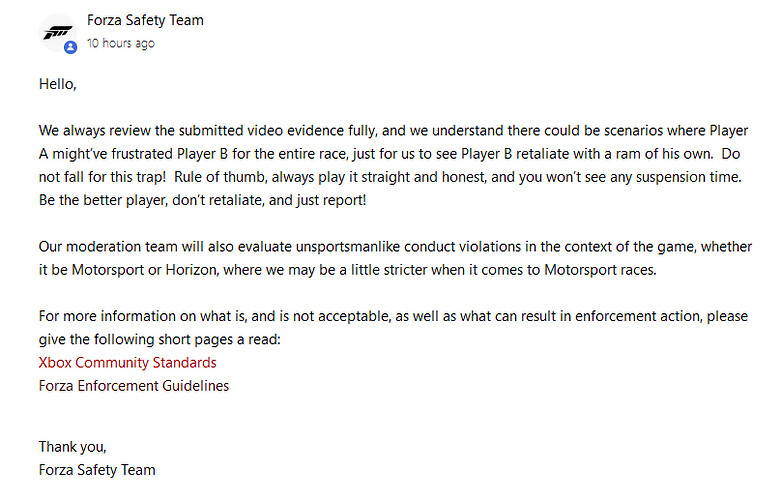Open the Xbox Community Standards link
The image size is (782, 500).
[x=127, y=362]
